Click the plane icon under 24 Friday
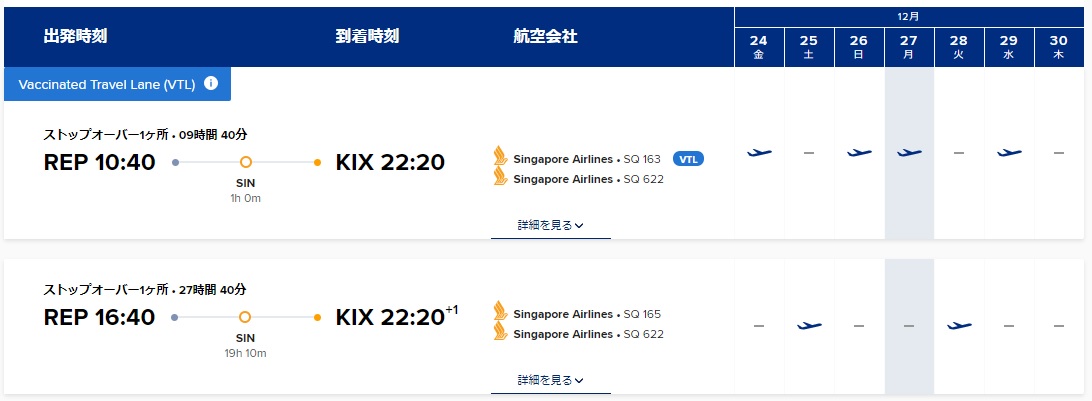Viewport: 1092px width, 401px height. pyautogui.click(x=759, y=153)
